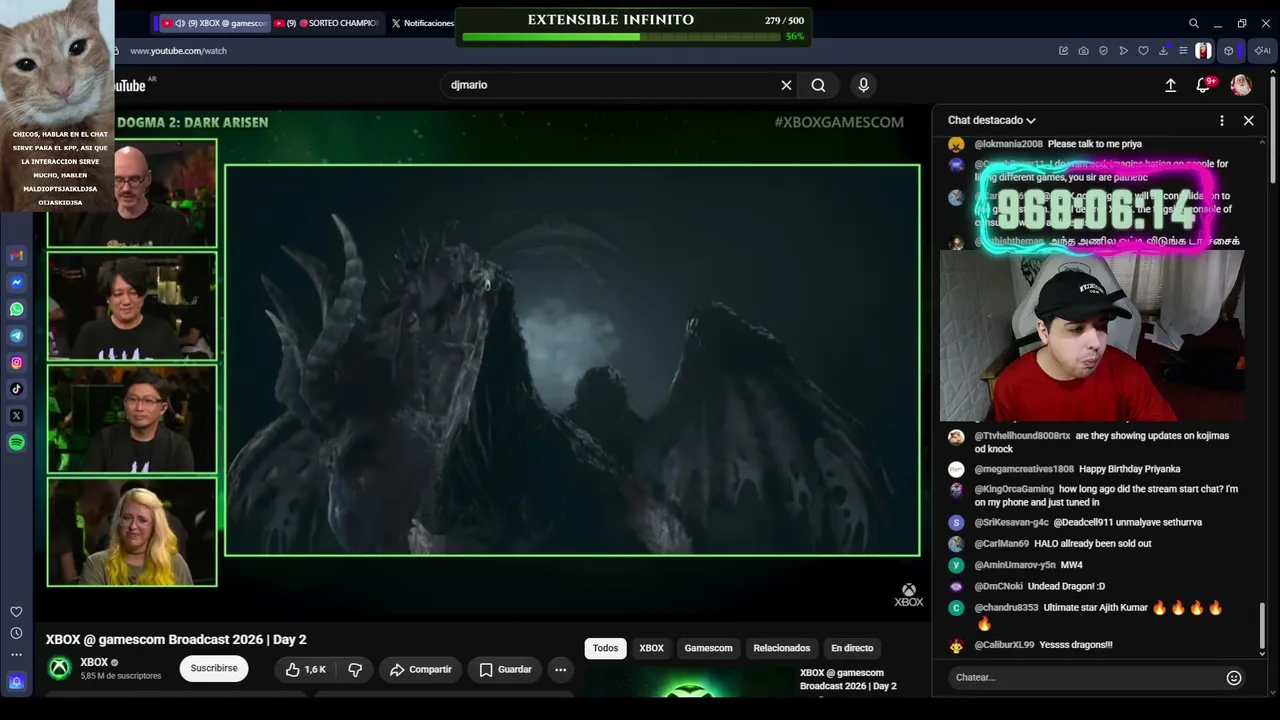Viewport: 1280px width, 720px height.
Task: Close the live chat panel
Action: point(1248,120)
